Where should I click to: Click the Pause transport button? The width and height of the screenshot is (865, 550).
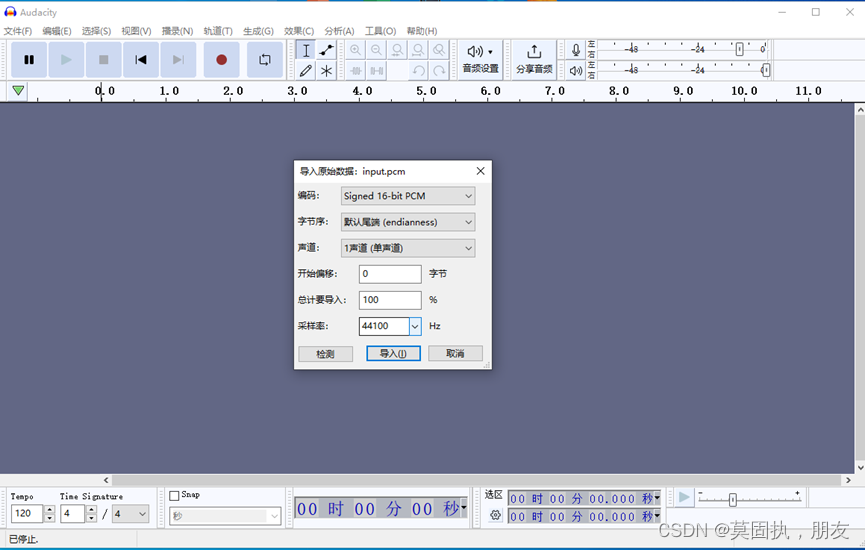tap(29, 60)
